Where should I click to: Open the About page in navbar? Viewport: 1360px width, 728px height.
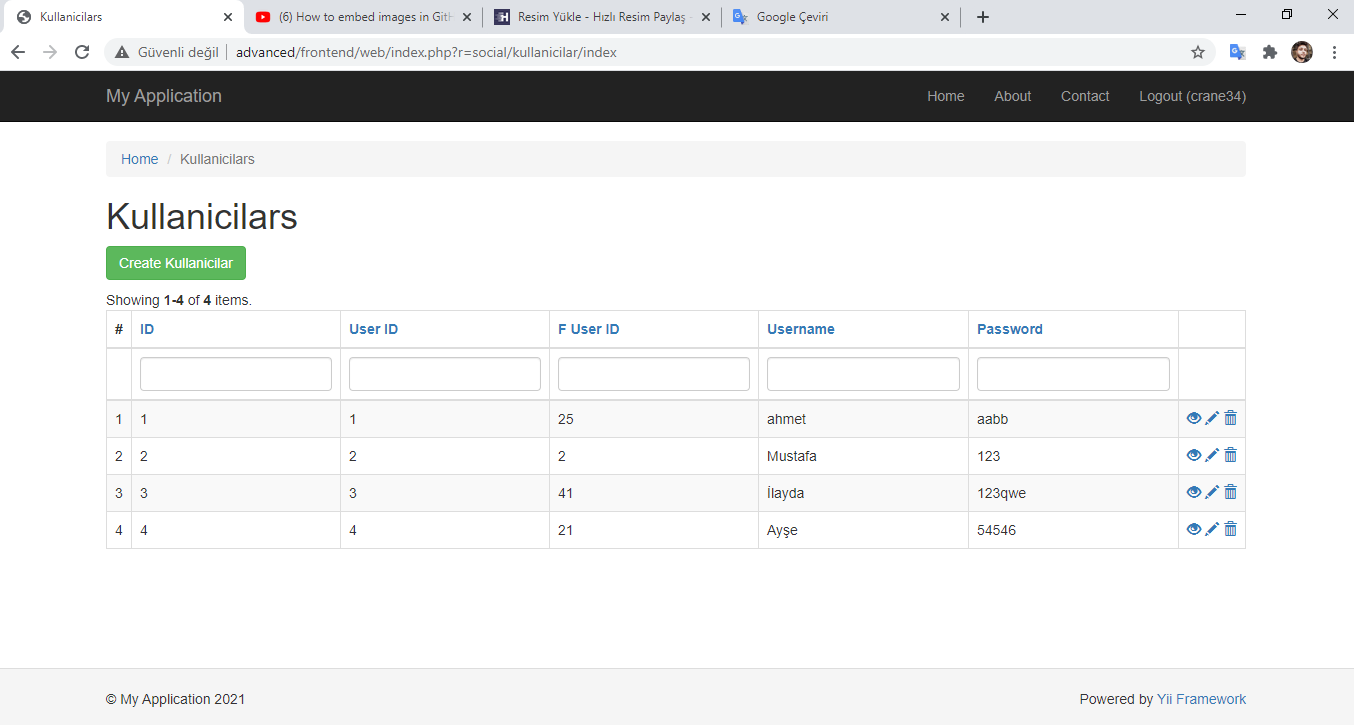[x=1012, y=96]
